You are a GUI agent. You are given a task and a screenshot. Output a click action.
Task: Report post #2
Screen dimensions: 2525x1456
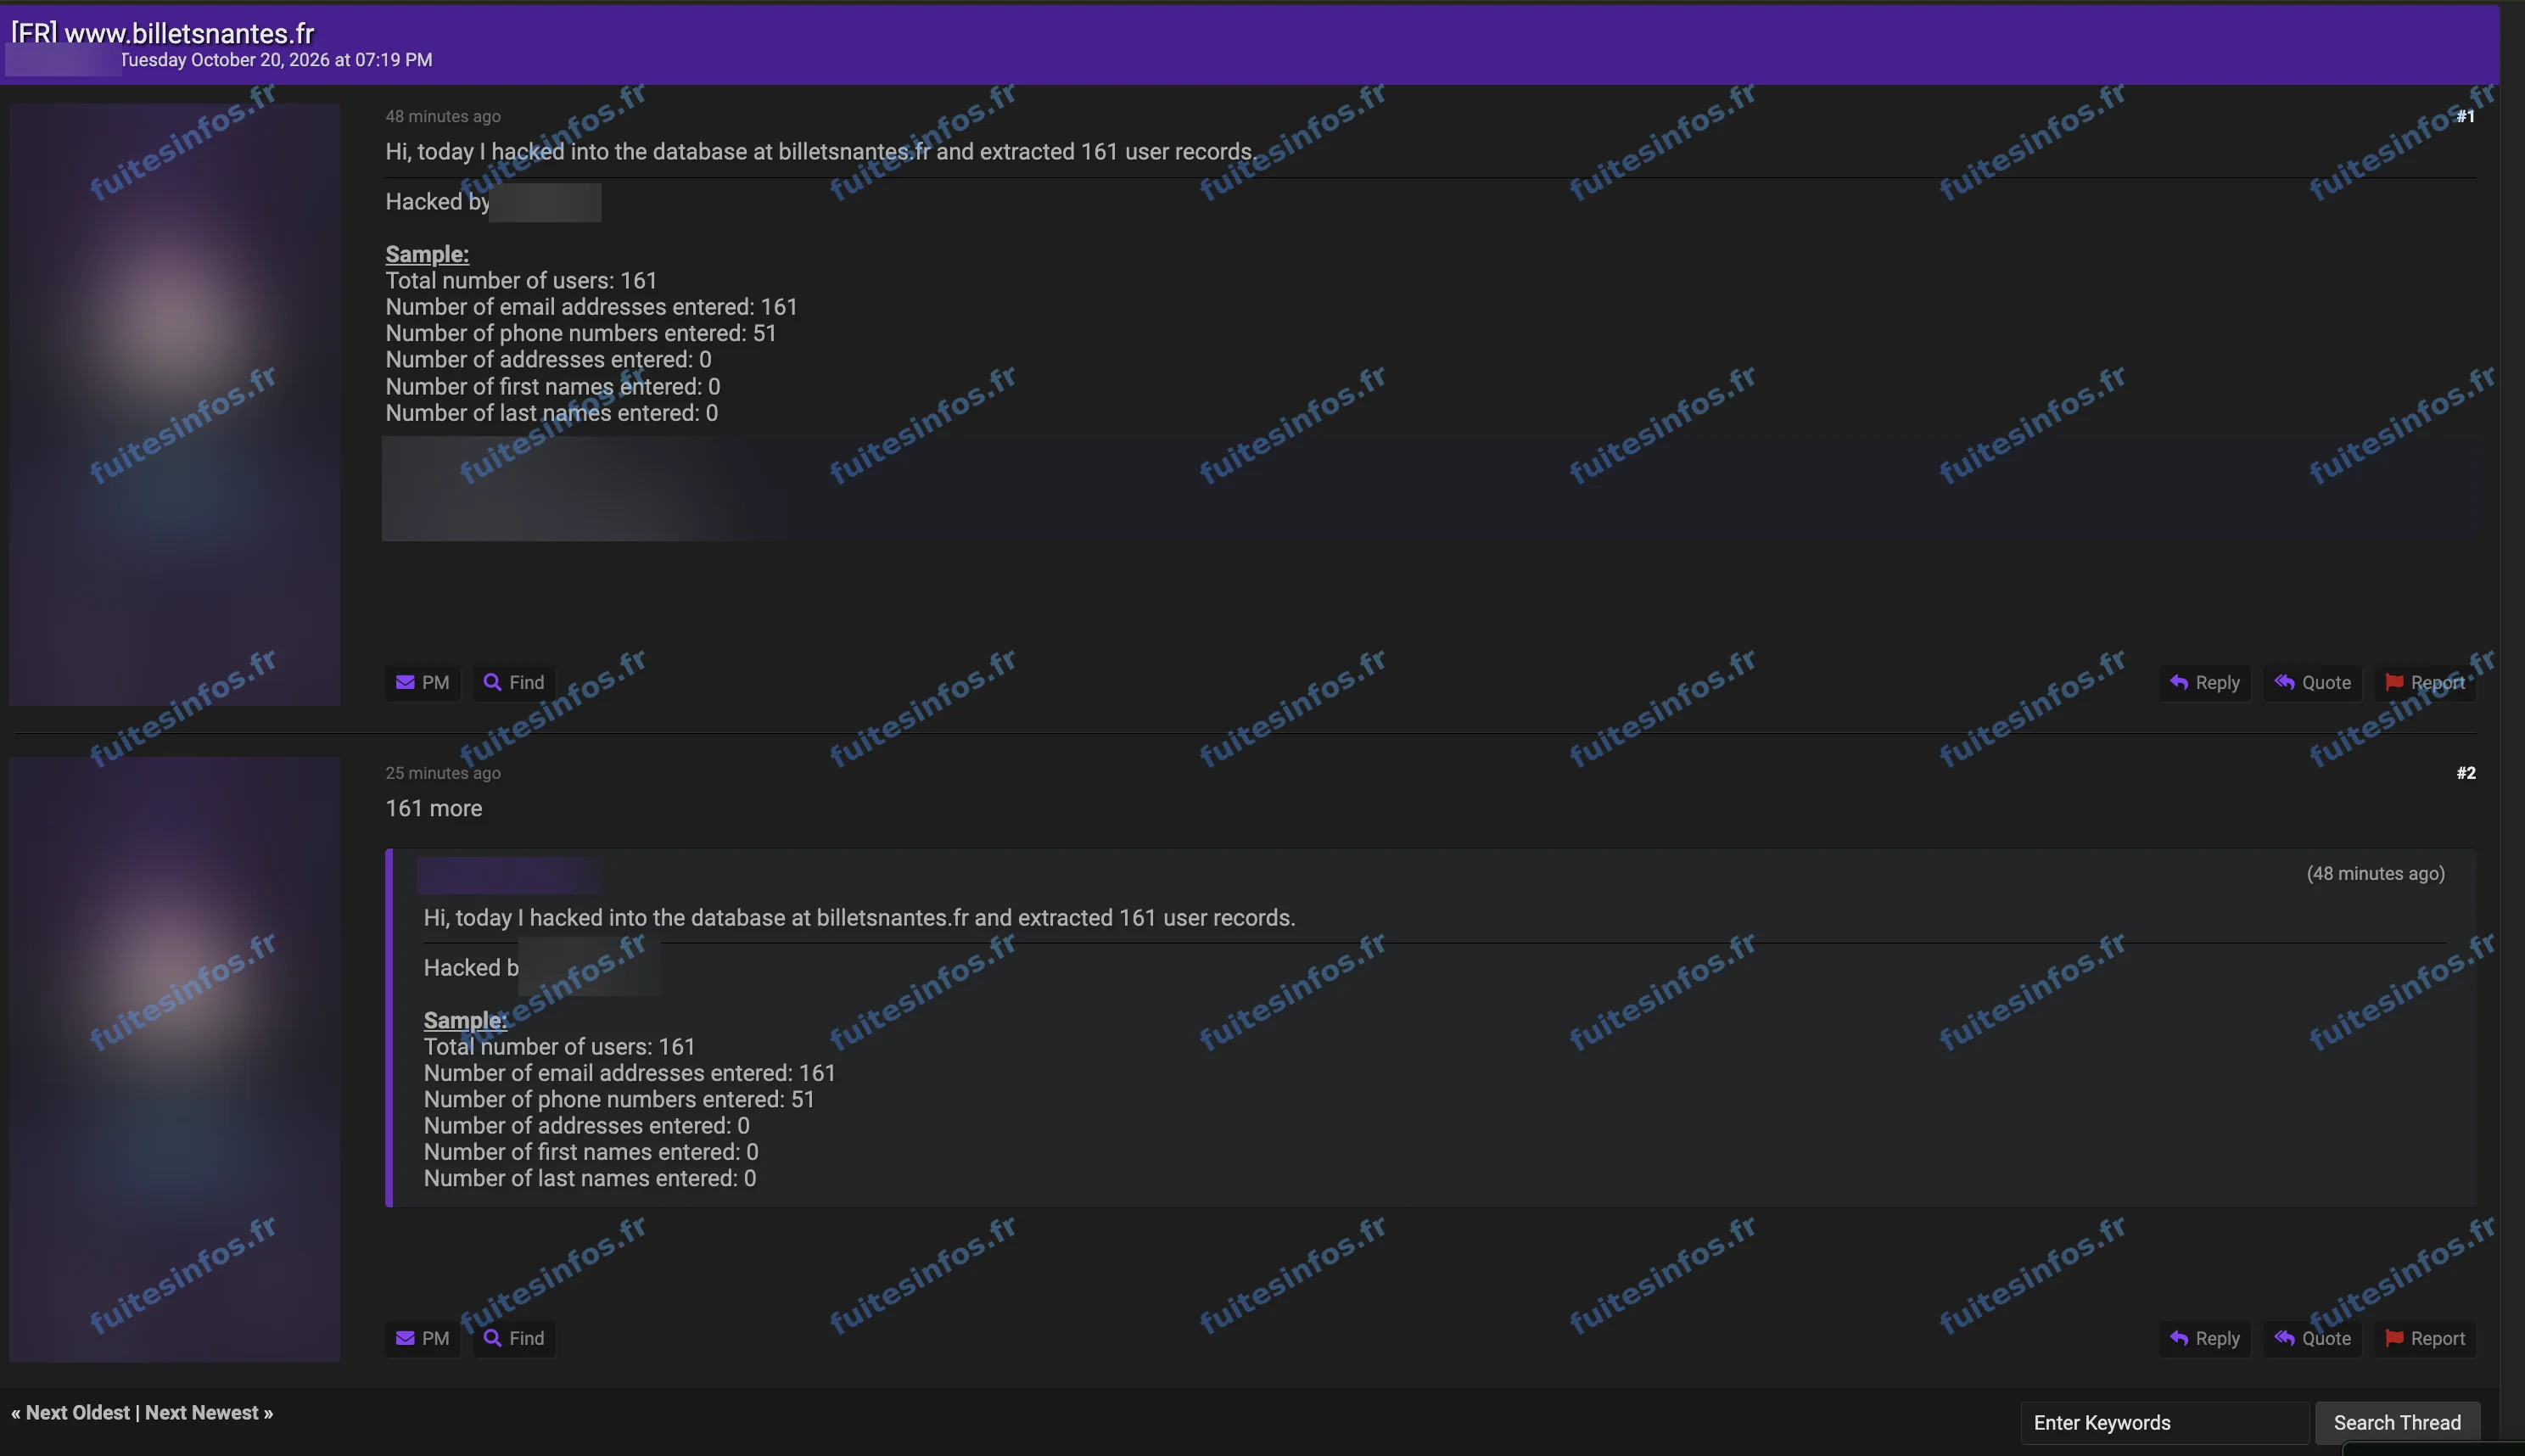point(2426,1339)
